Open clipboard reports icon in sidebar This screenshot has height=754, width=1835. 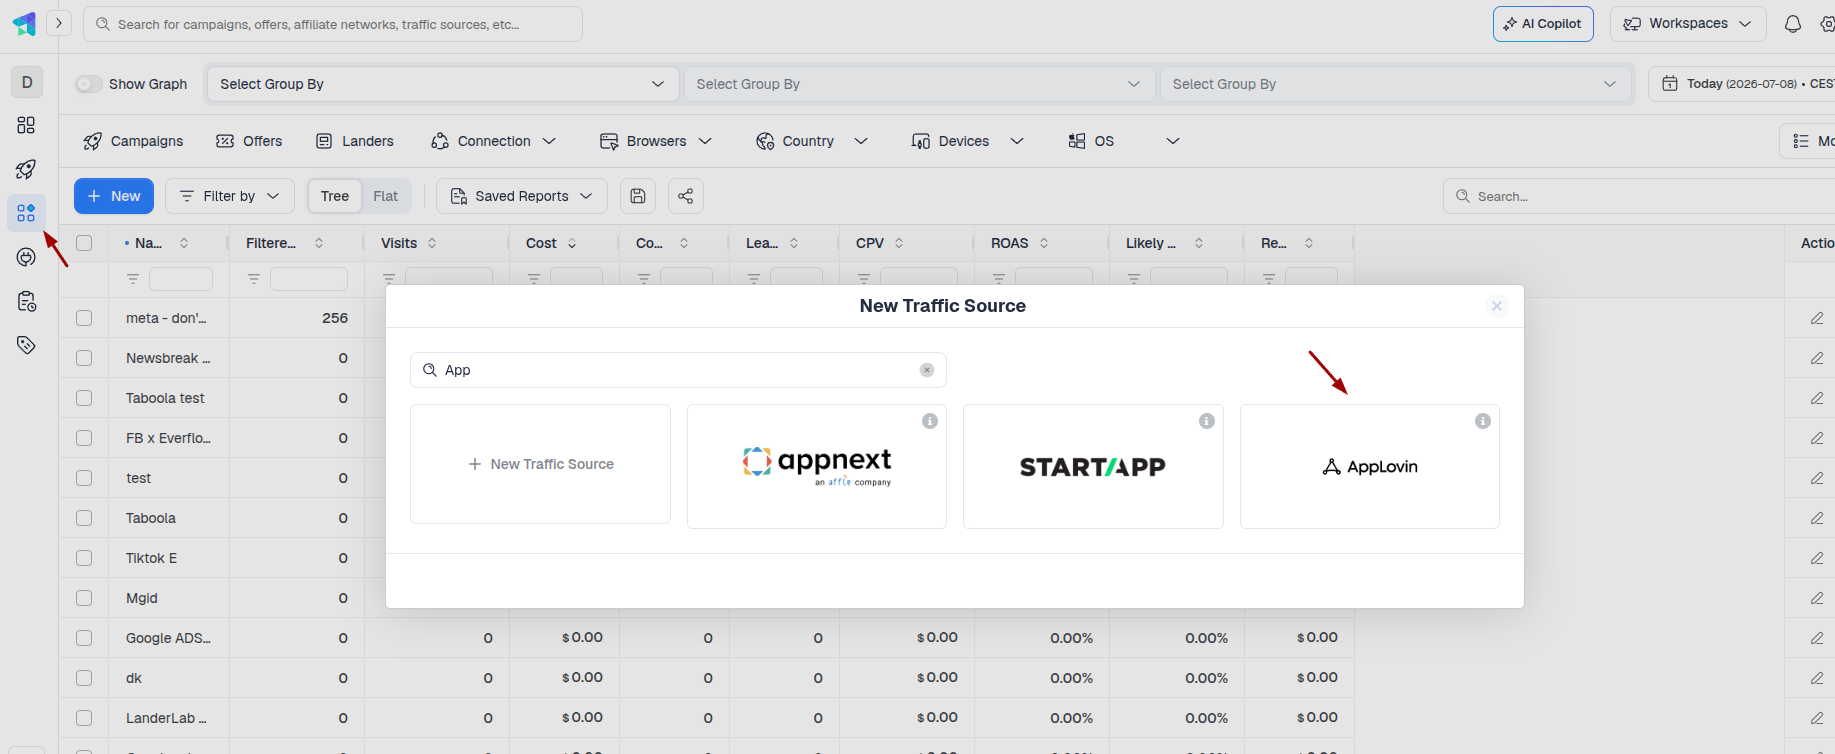26,301
